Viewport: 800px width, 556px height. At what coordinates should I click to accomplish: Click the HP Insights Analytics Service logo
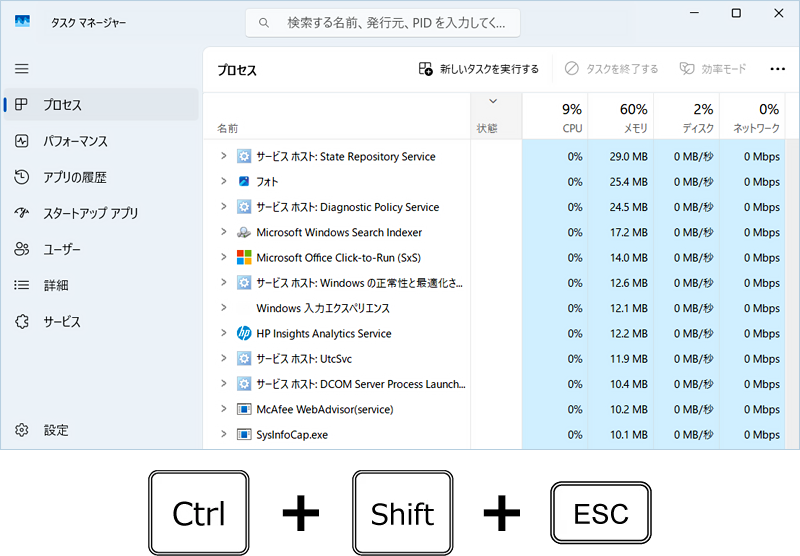click(244, 333)
